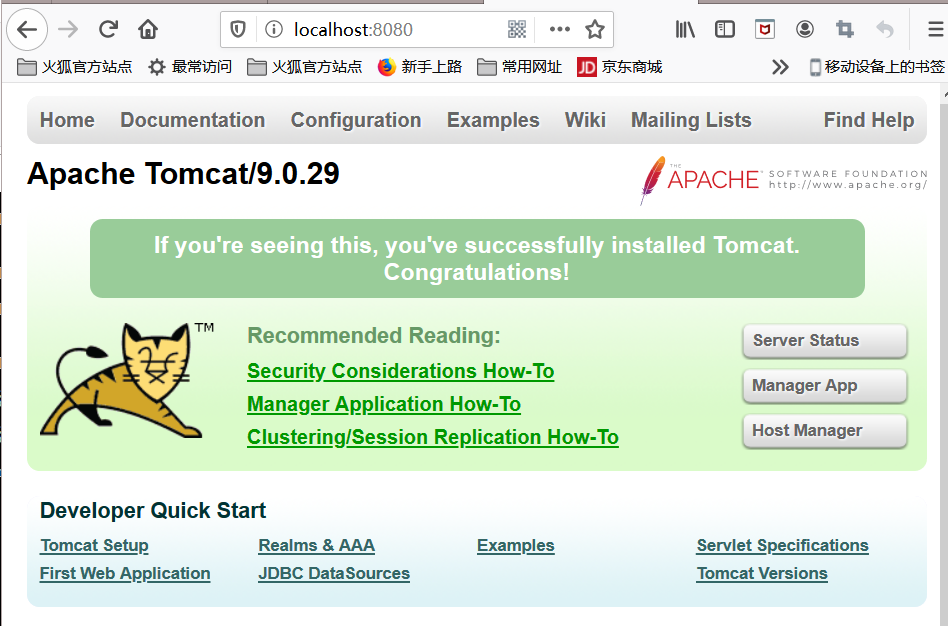
Task: Open page actions three-dot menu
Action: [x=559, y=29]
